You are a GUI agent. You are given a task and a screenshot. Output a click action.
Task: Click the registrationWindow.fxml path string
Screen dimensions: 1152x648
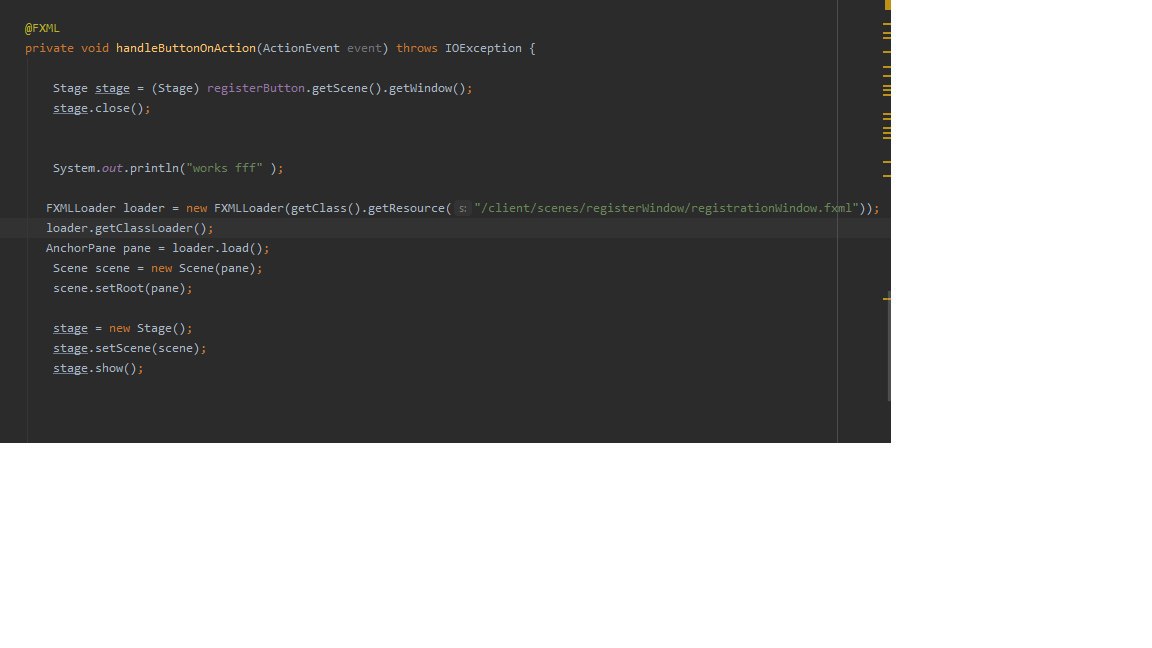tap(666, 208)
